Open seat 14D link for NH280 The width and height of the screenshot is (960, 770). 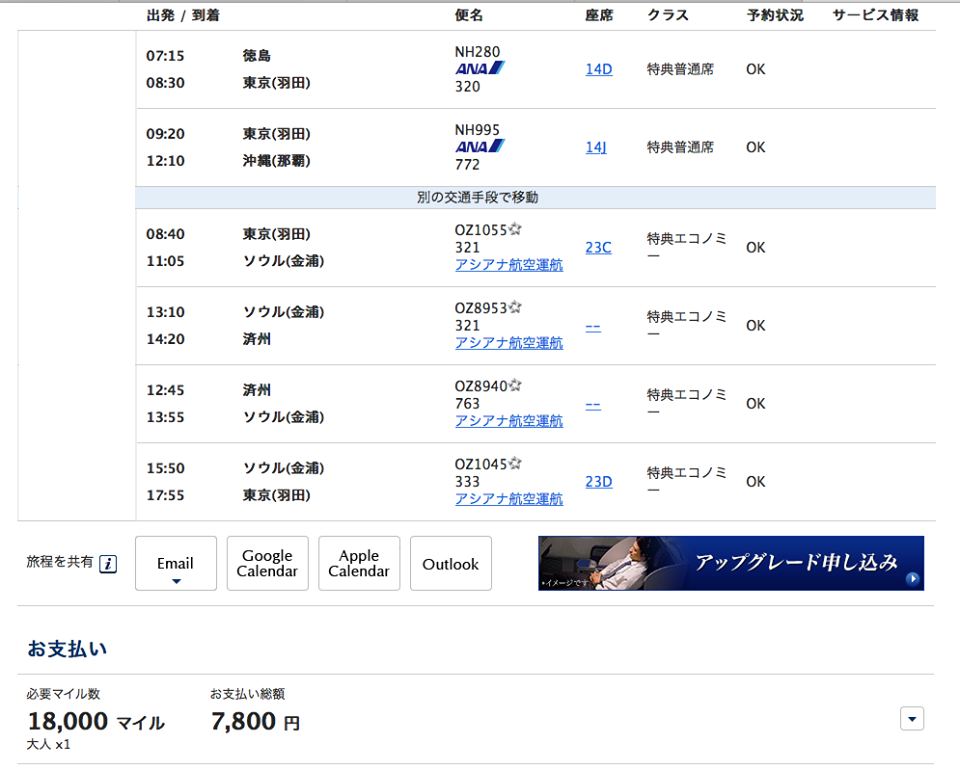(x=599, y=69)
